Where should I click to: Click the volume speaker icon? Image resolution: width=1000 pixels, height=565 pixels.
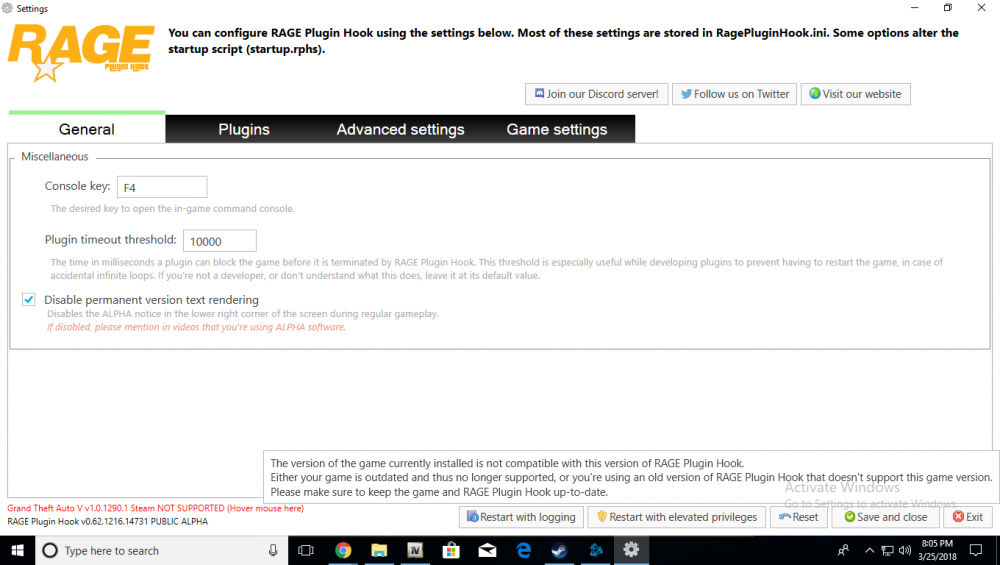tap(904, 550)
